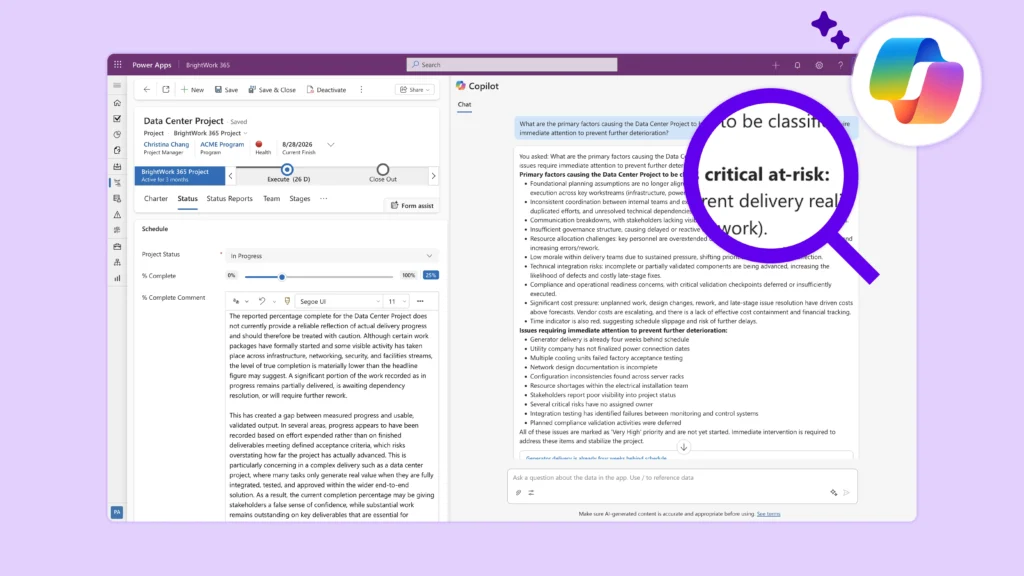The height and width of the screenshot is (576, 1024).
Task: Click the PA area switcher badge
Action: coord(117,512)
